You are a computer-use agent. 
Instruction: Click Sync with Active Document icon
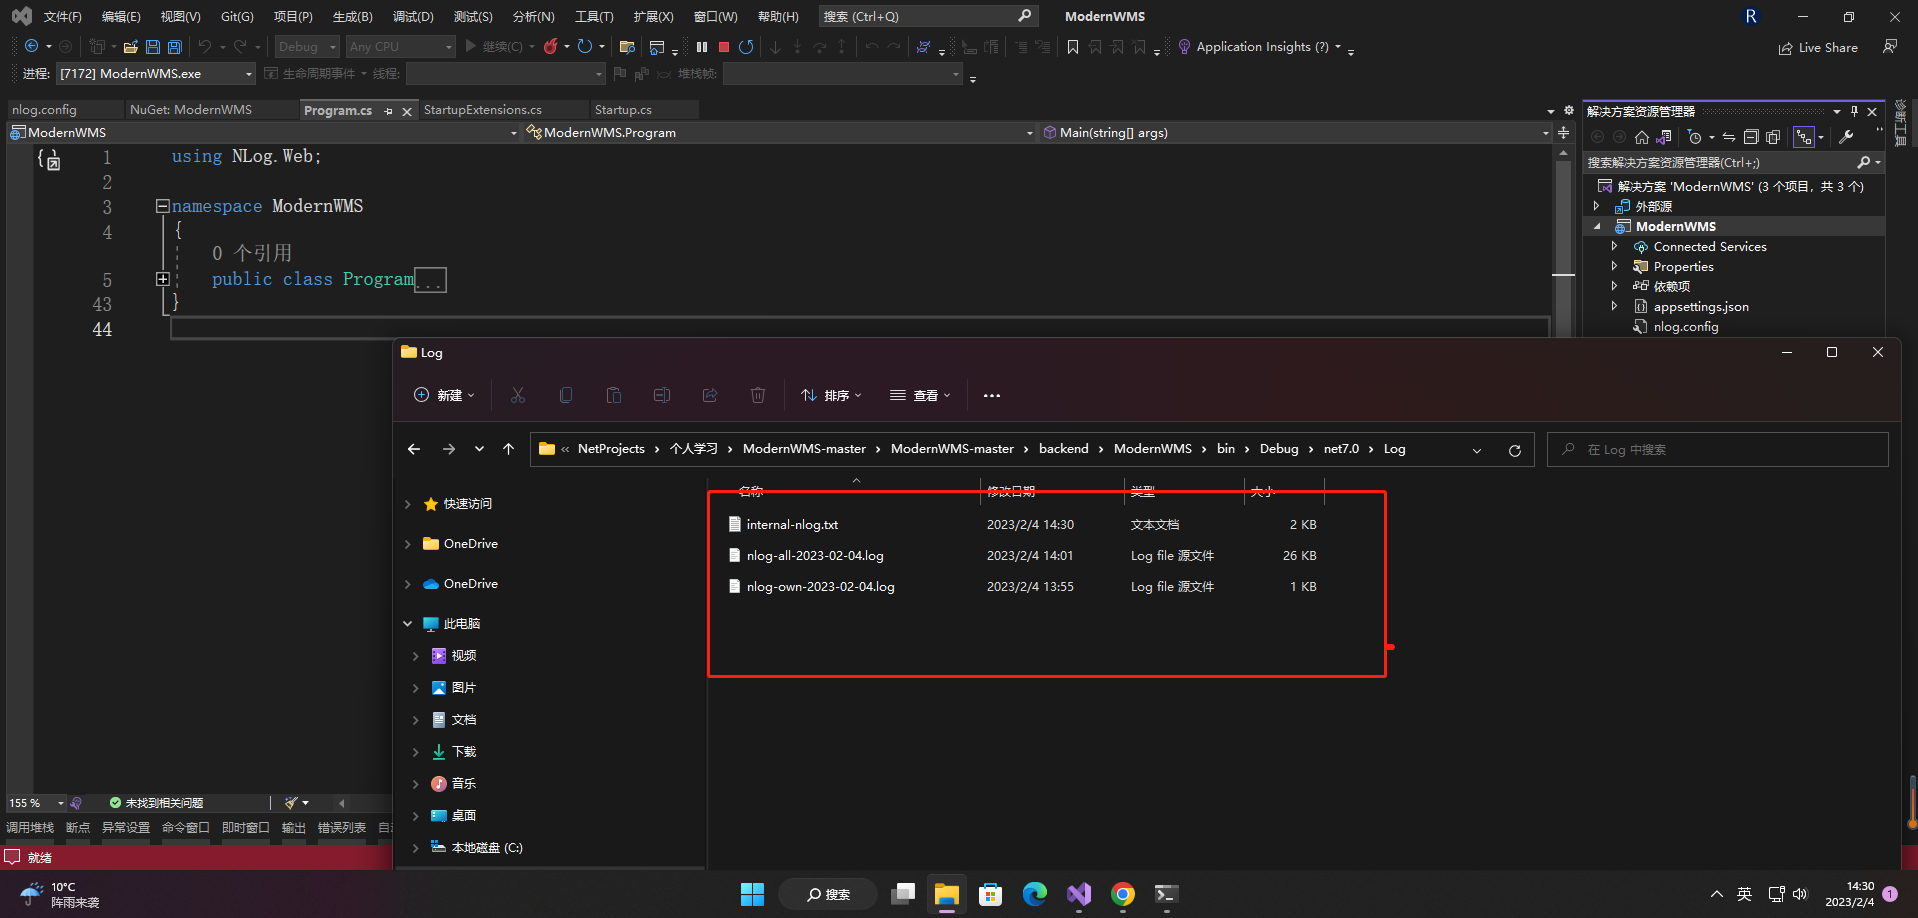coord(1728,137)
